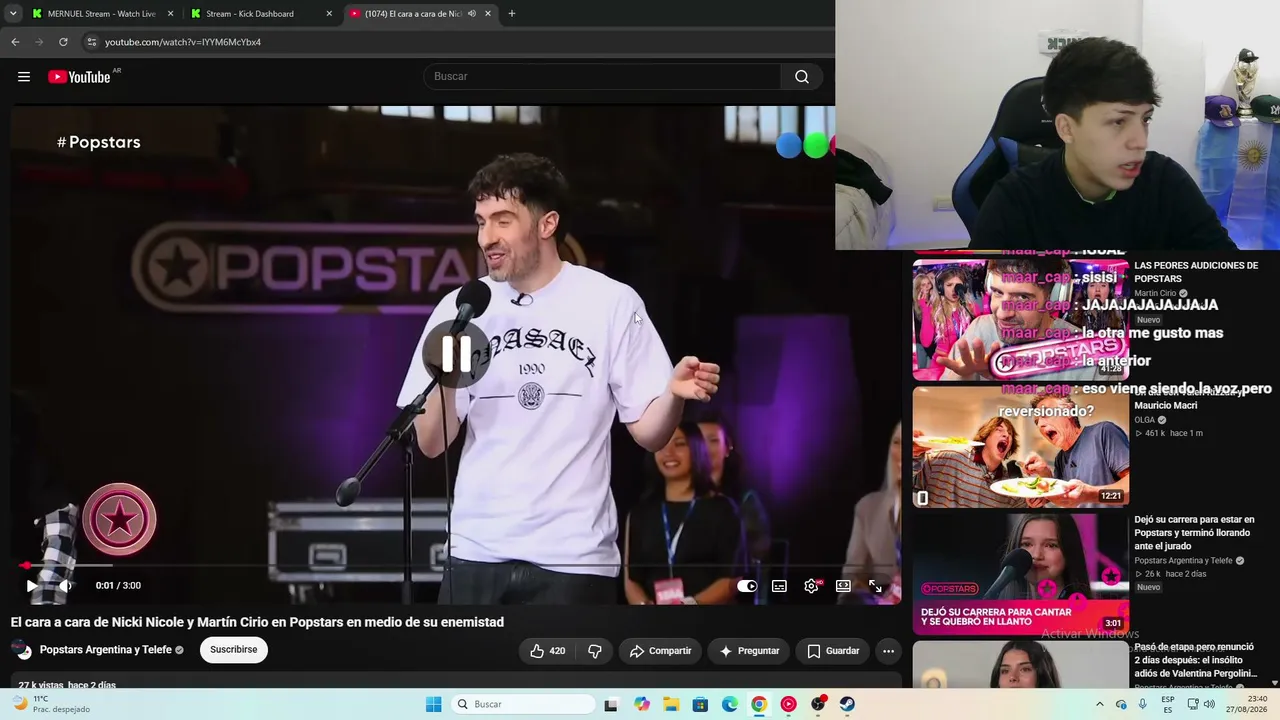Subscribe using the Suscribirse button

tap(233, 650)
